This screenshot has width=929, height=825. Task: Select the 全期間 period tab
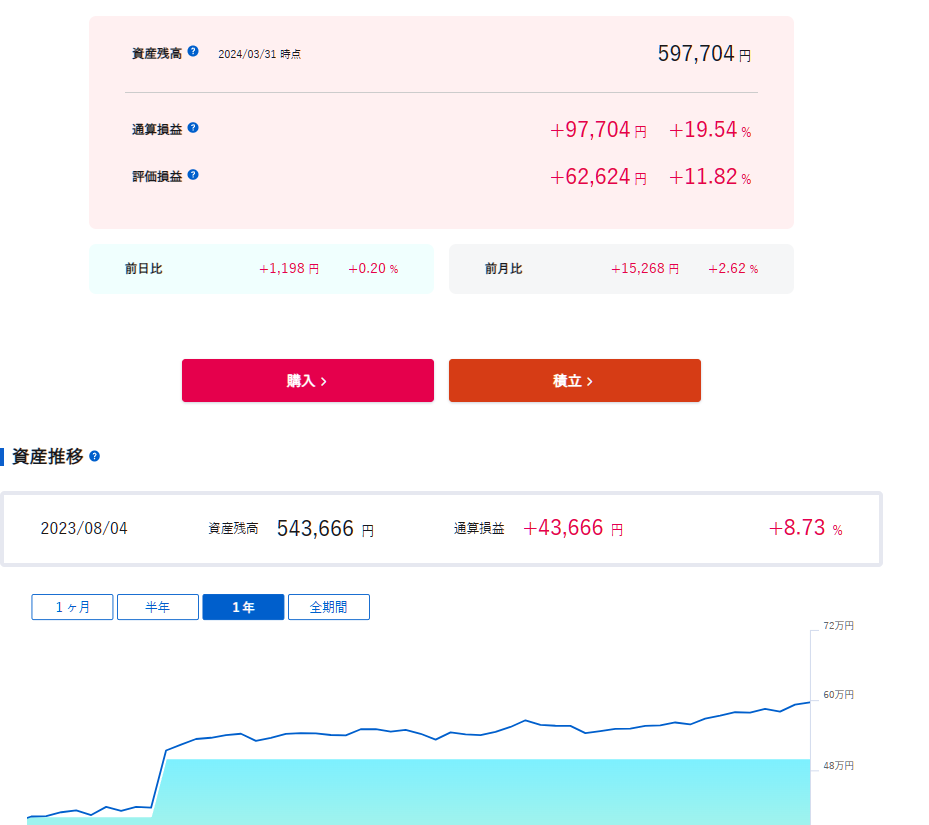(x=329, y=607)
